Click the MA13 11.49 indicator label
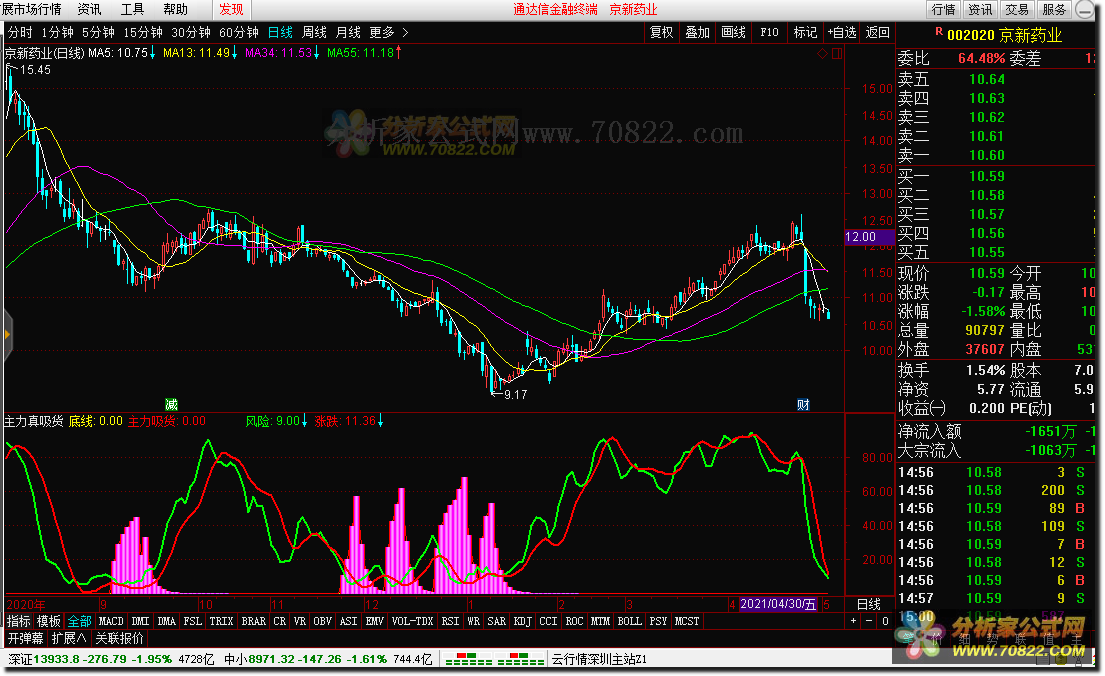The height and width of the screenshot is (676, 1105). click(x=199, y=53)
